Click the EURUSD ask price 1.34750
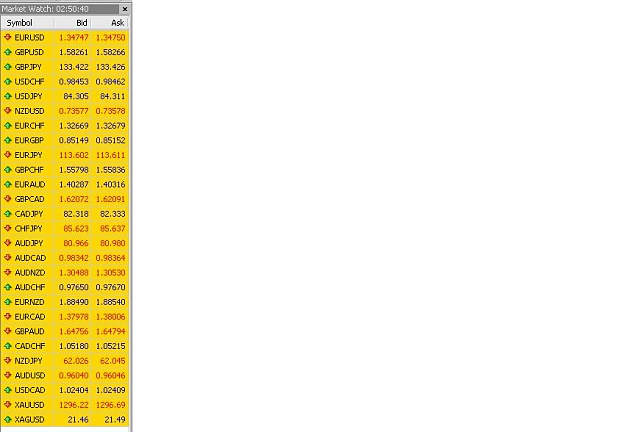 pyautogui.click(x=110, y=37)
